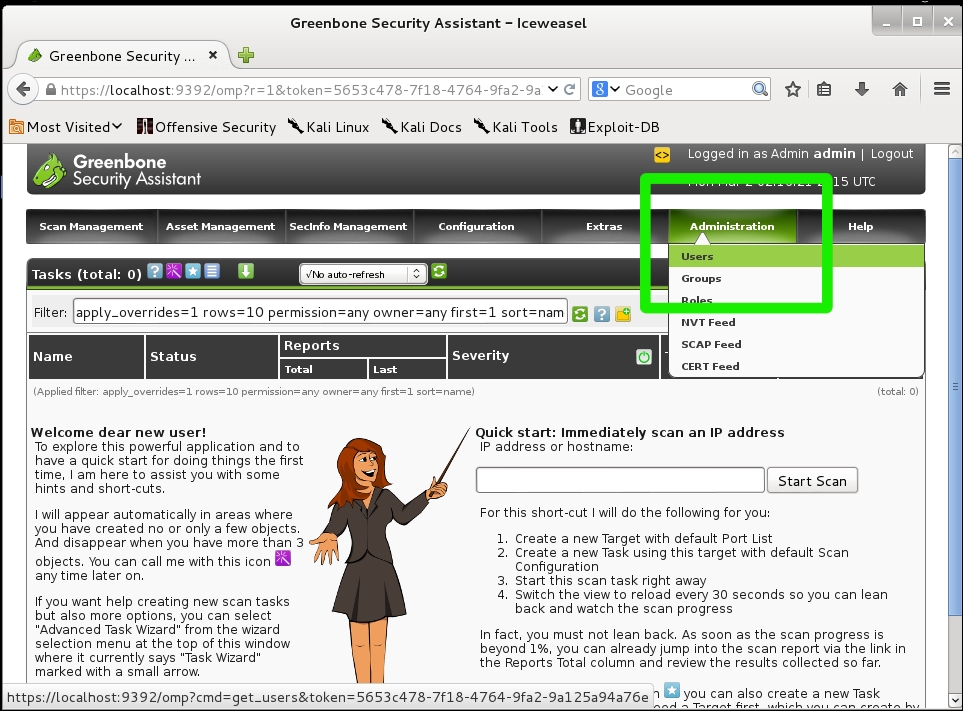Select Users in the Administration menu

[796, 257]
